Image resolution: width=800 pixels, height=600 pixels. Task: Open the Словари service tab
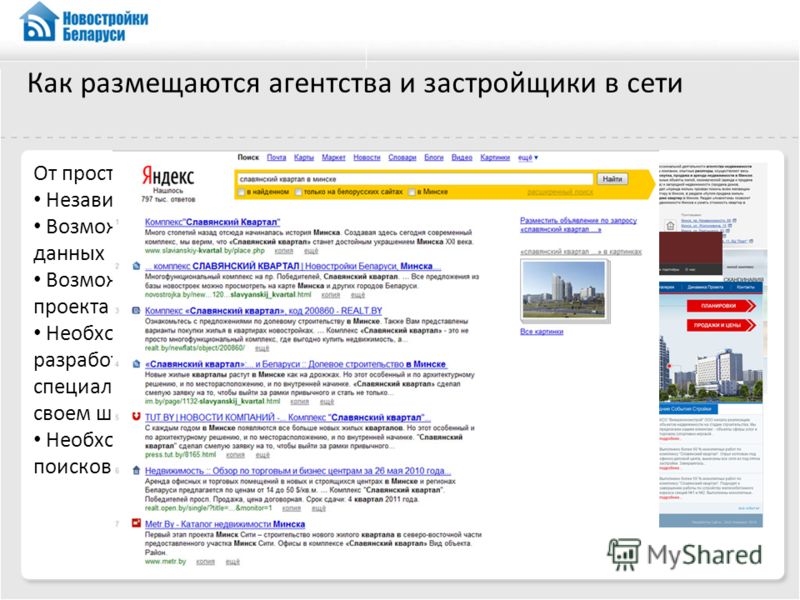pos(402,158)
